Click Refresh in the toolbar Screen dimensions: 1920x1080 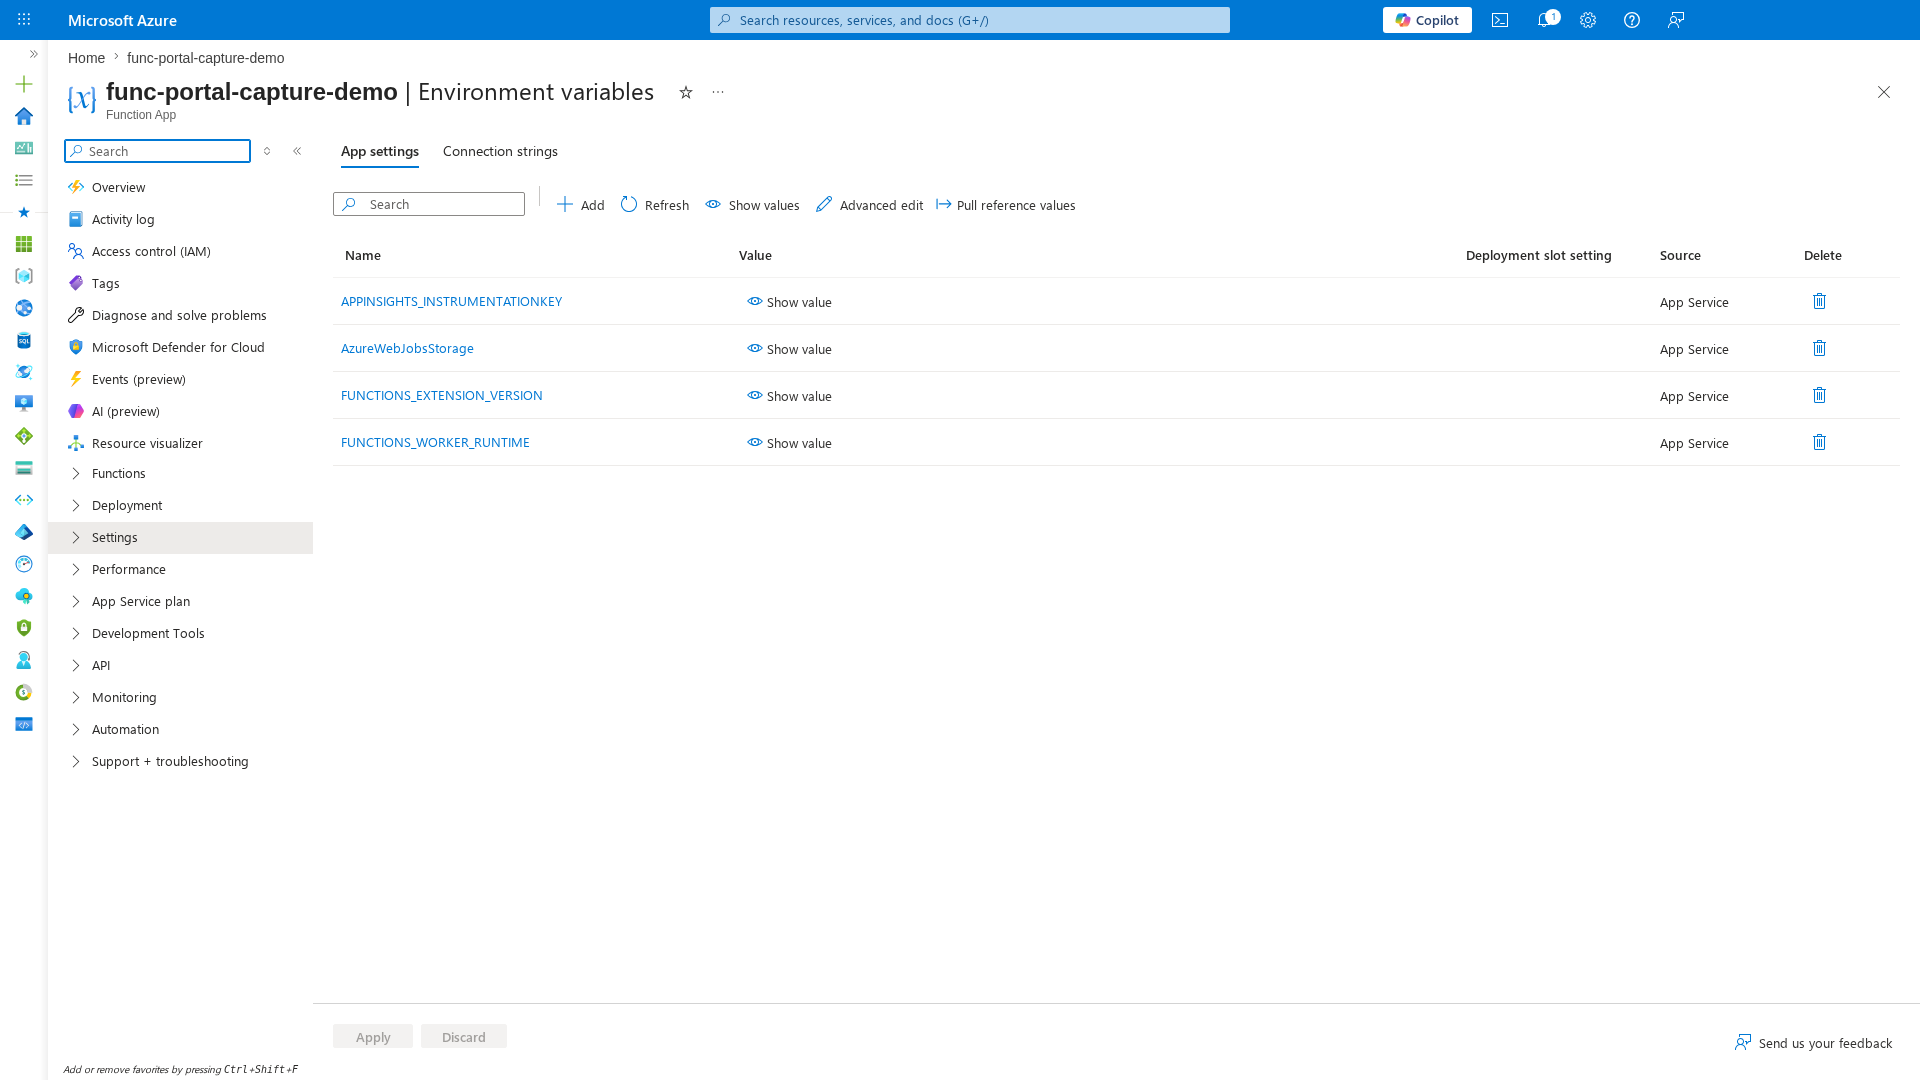655,205
